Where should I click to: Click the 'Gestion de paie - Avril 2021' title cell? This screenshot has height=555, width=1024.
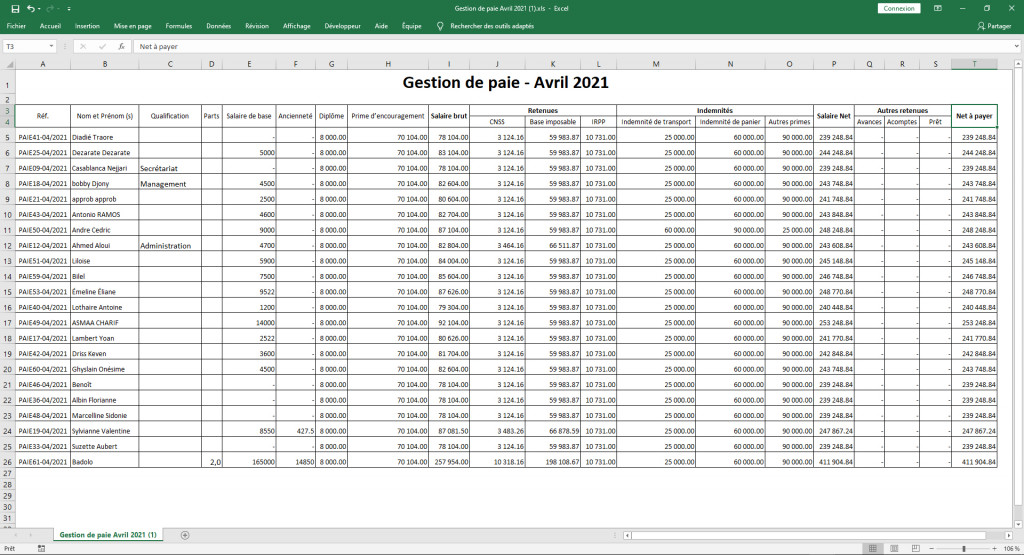pyautogui.click(x=505, y=83)
